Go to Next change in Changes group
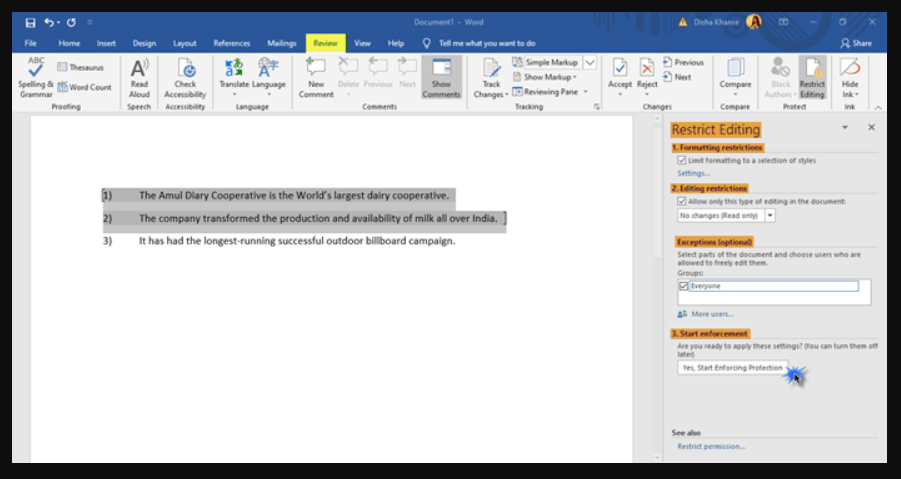The height and width of the screenshot is (479, 901). (677, 77)
